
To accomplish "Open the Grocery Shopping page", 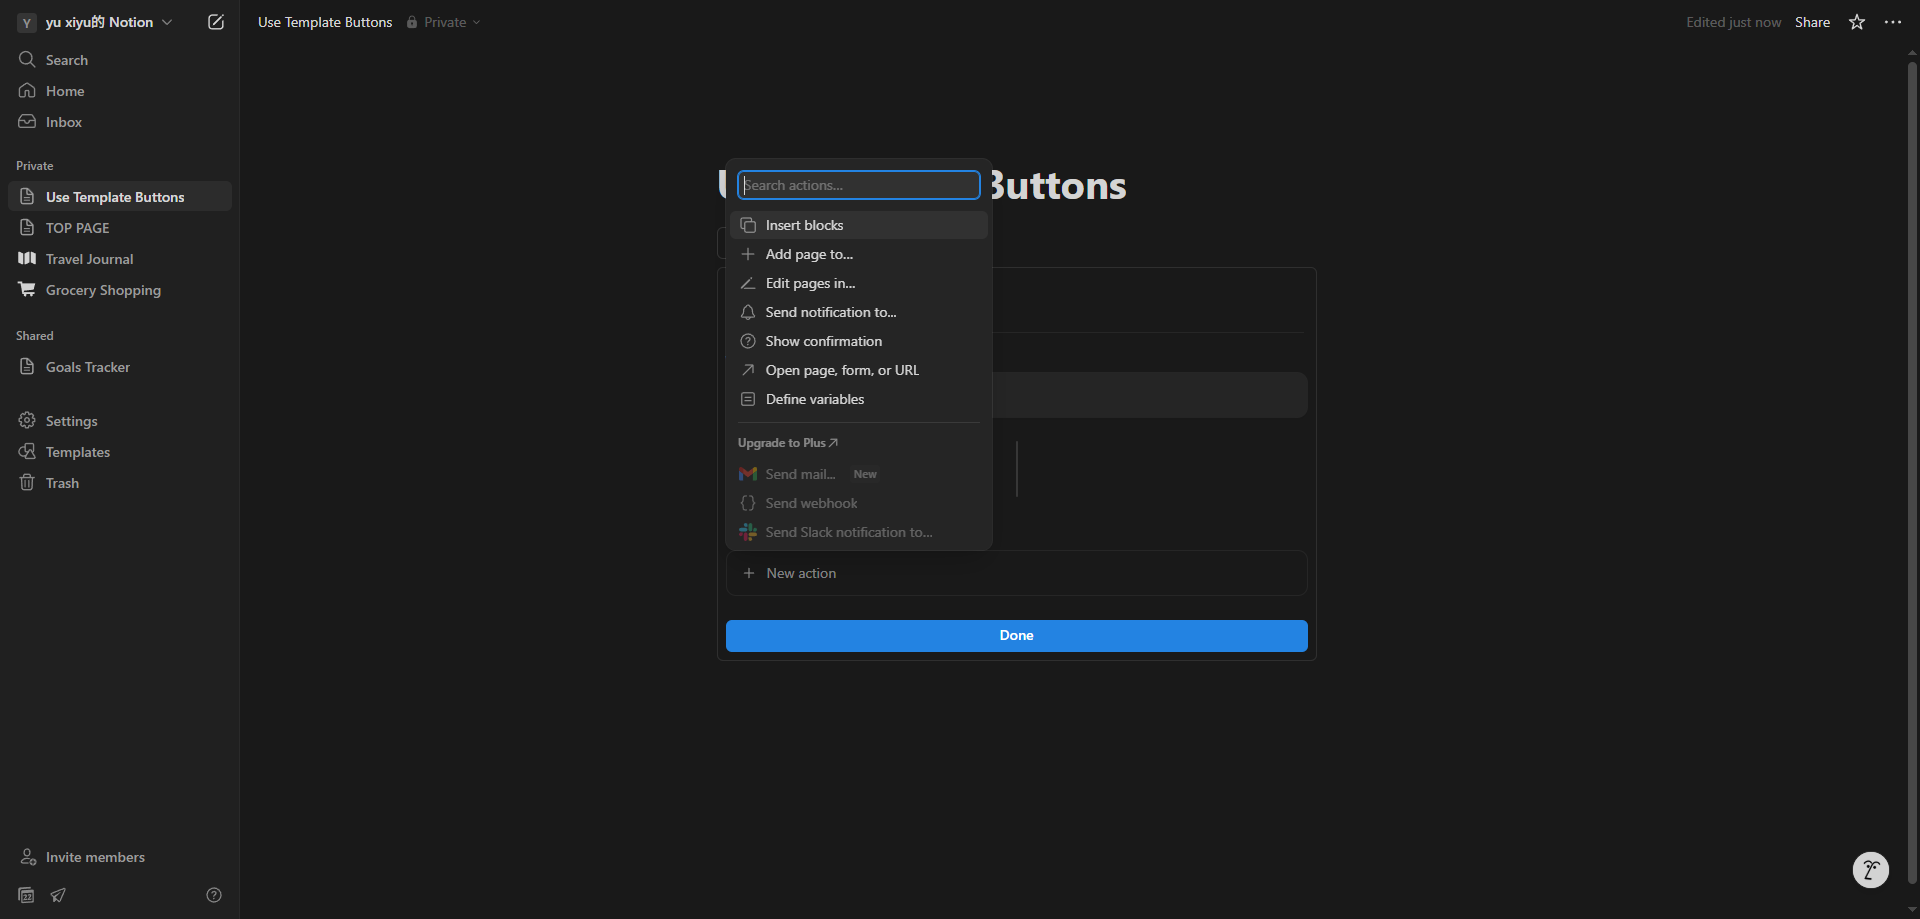I will [x=120, y=290].
